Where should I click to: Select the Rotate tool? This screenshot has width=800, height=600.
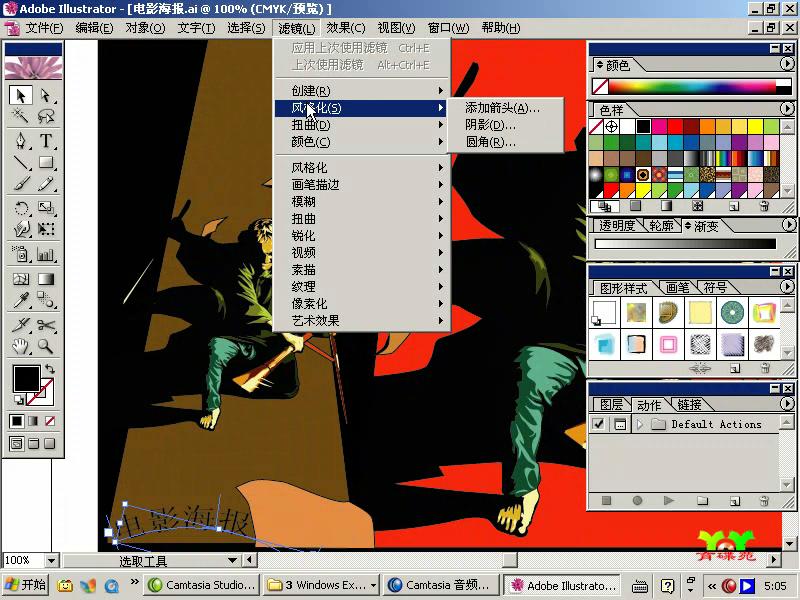pos(21,208)
